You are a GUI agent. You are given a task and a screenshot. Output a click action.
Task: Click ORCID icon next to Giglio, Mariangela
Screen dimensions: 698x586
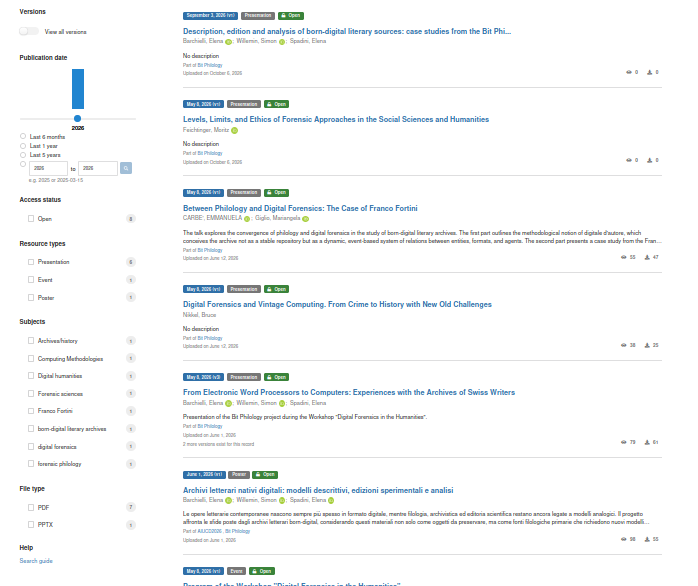[x=305, y=219]
